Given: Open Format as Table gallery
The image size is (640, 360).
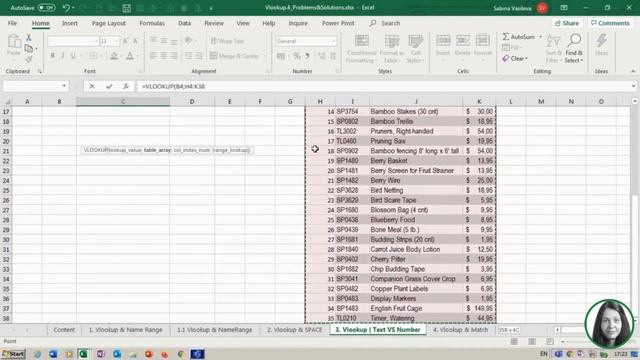Looking at the screenshot, I should 391,49.
